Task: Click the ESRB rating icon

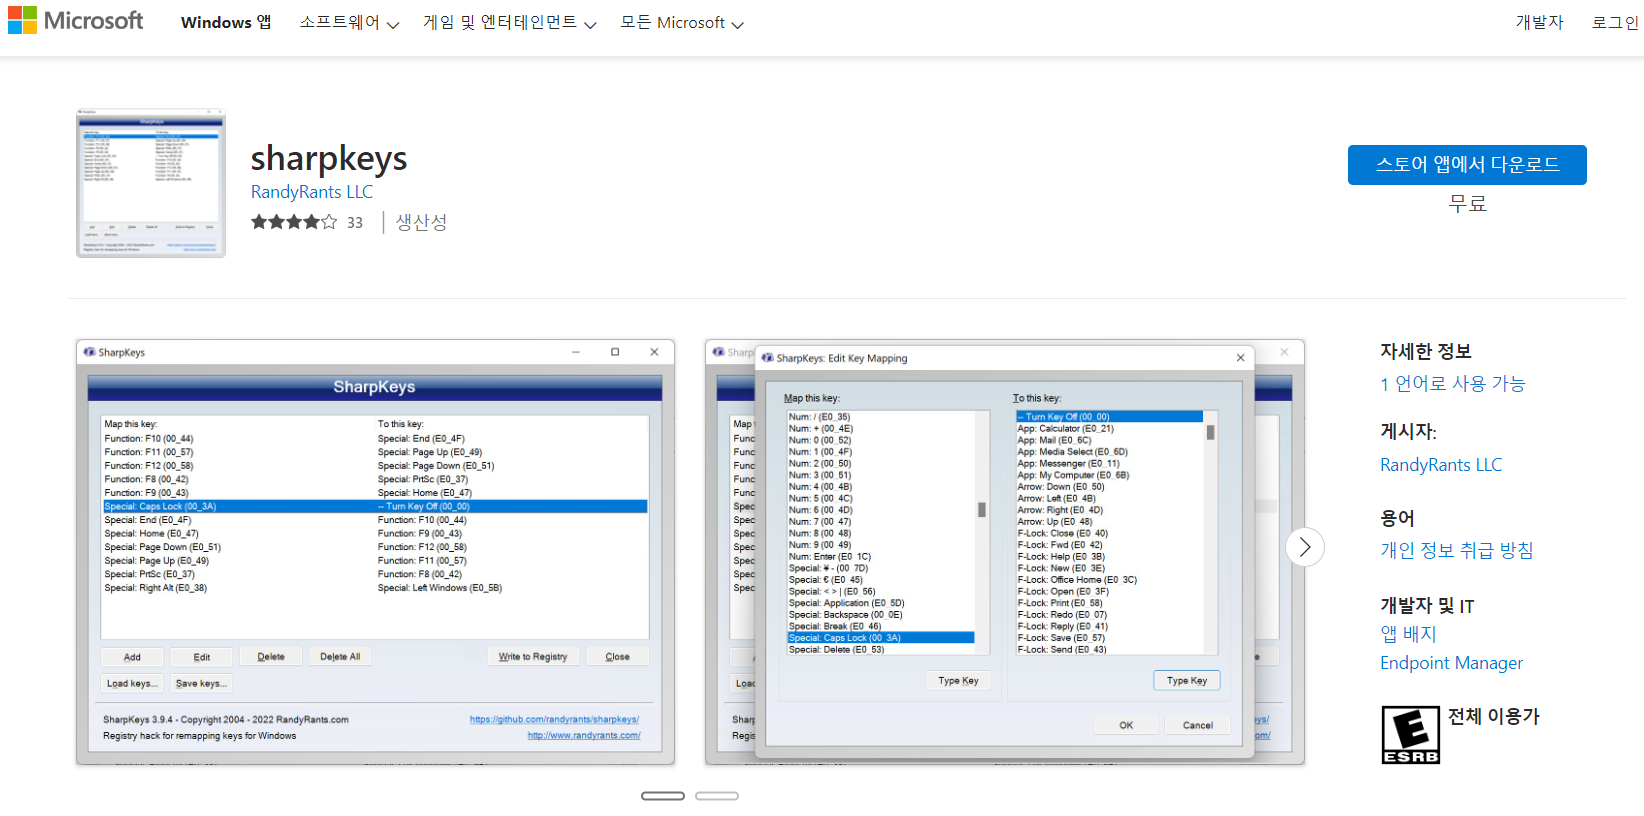Action: coord(1411,735)
